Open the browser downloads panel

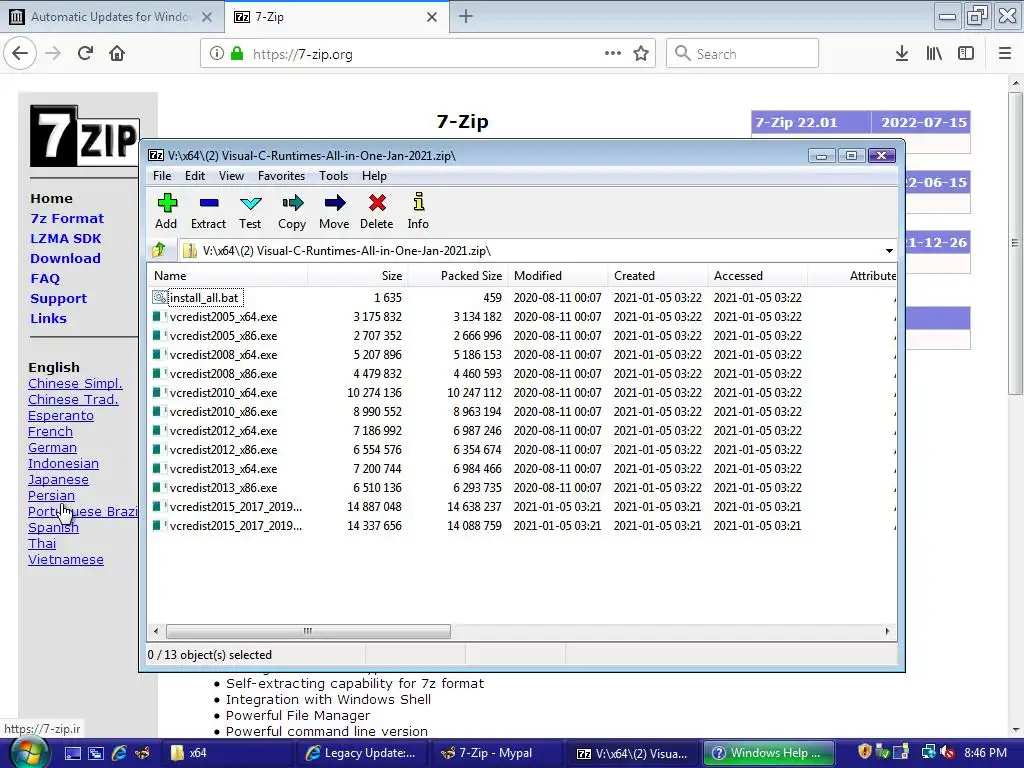pos(902,54)
